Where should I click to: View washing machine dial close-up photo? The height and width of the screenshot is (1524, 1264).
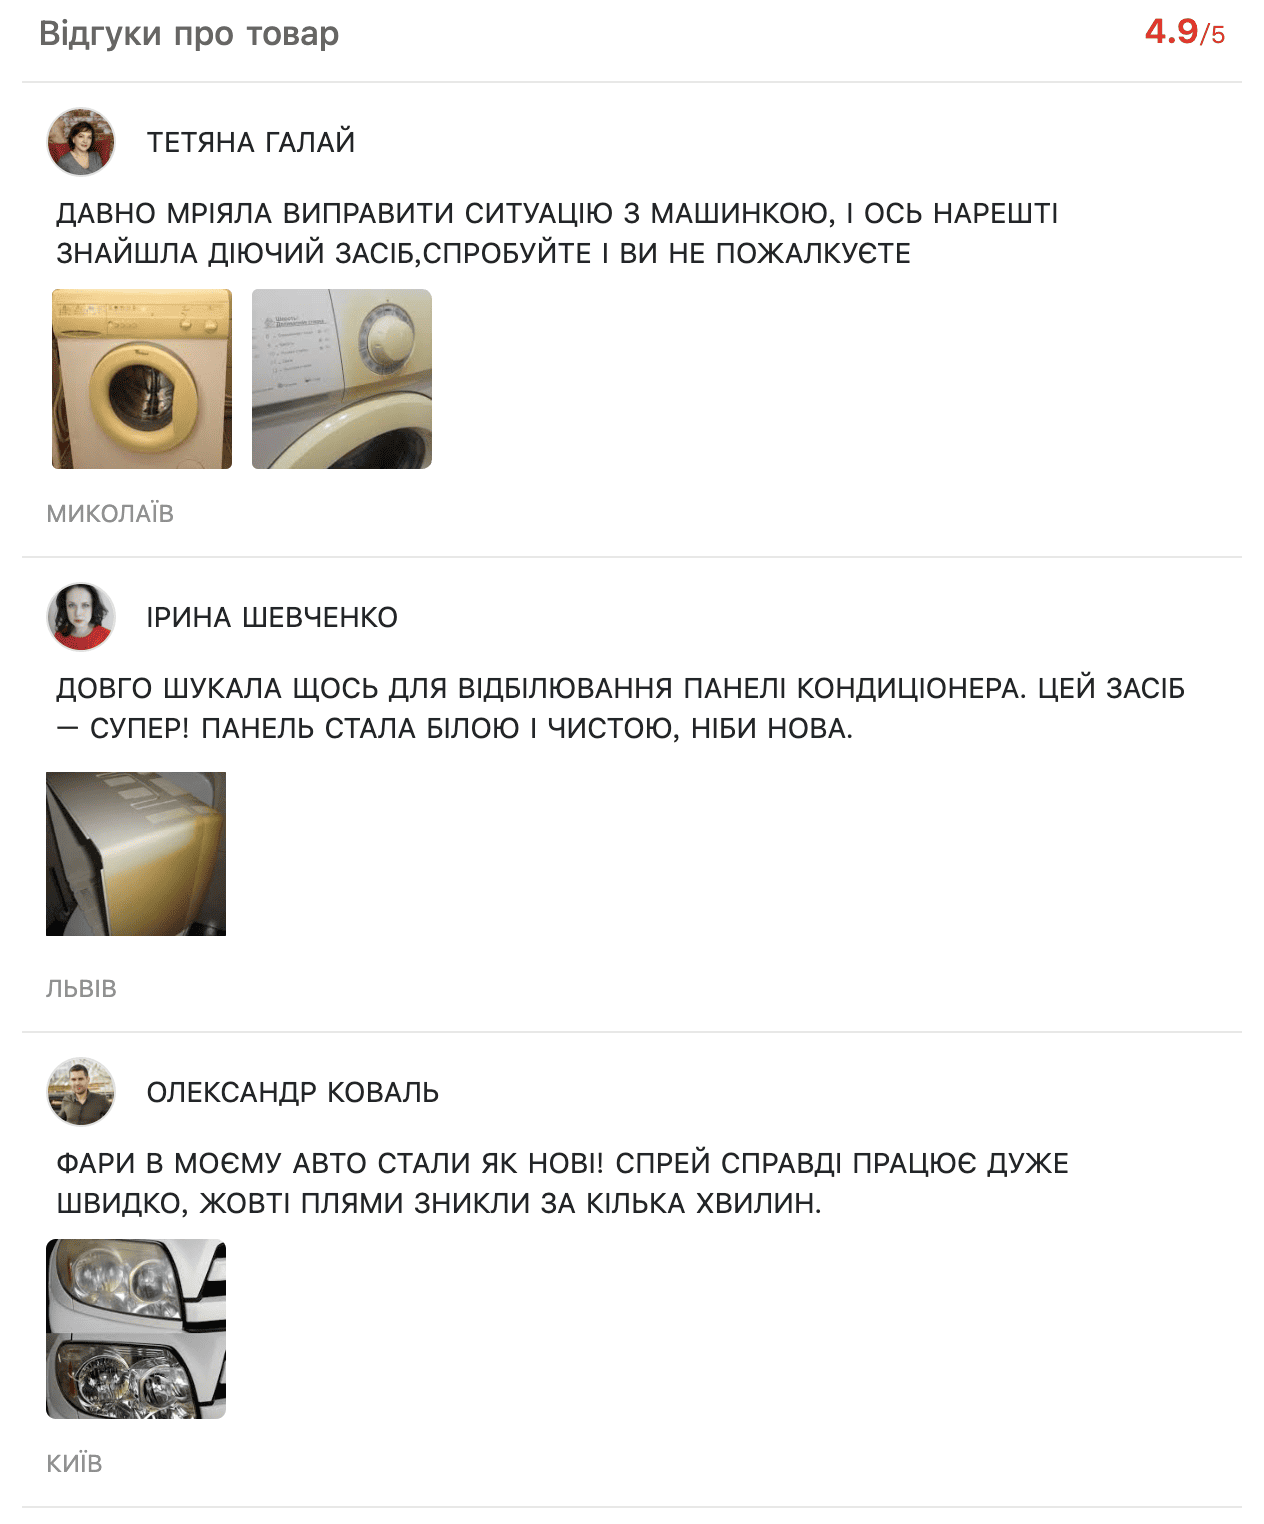click(342, 379)
